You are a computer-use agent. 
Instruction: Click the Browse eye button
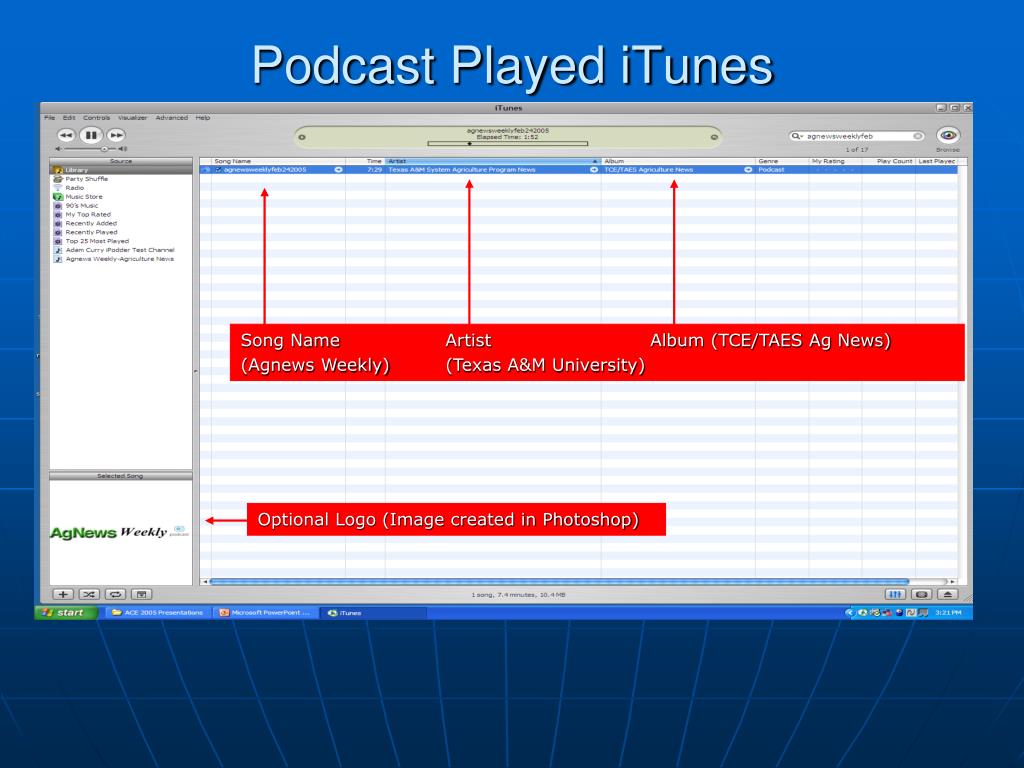point(948,136)
